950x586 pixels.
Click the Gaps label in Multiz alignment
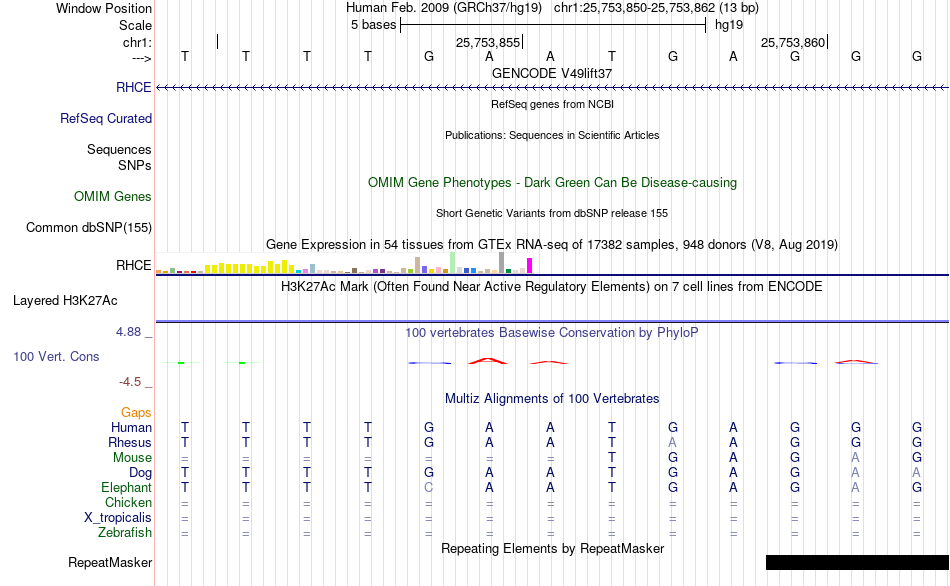(x=136, y=413)
